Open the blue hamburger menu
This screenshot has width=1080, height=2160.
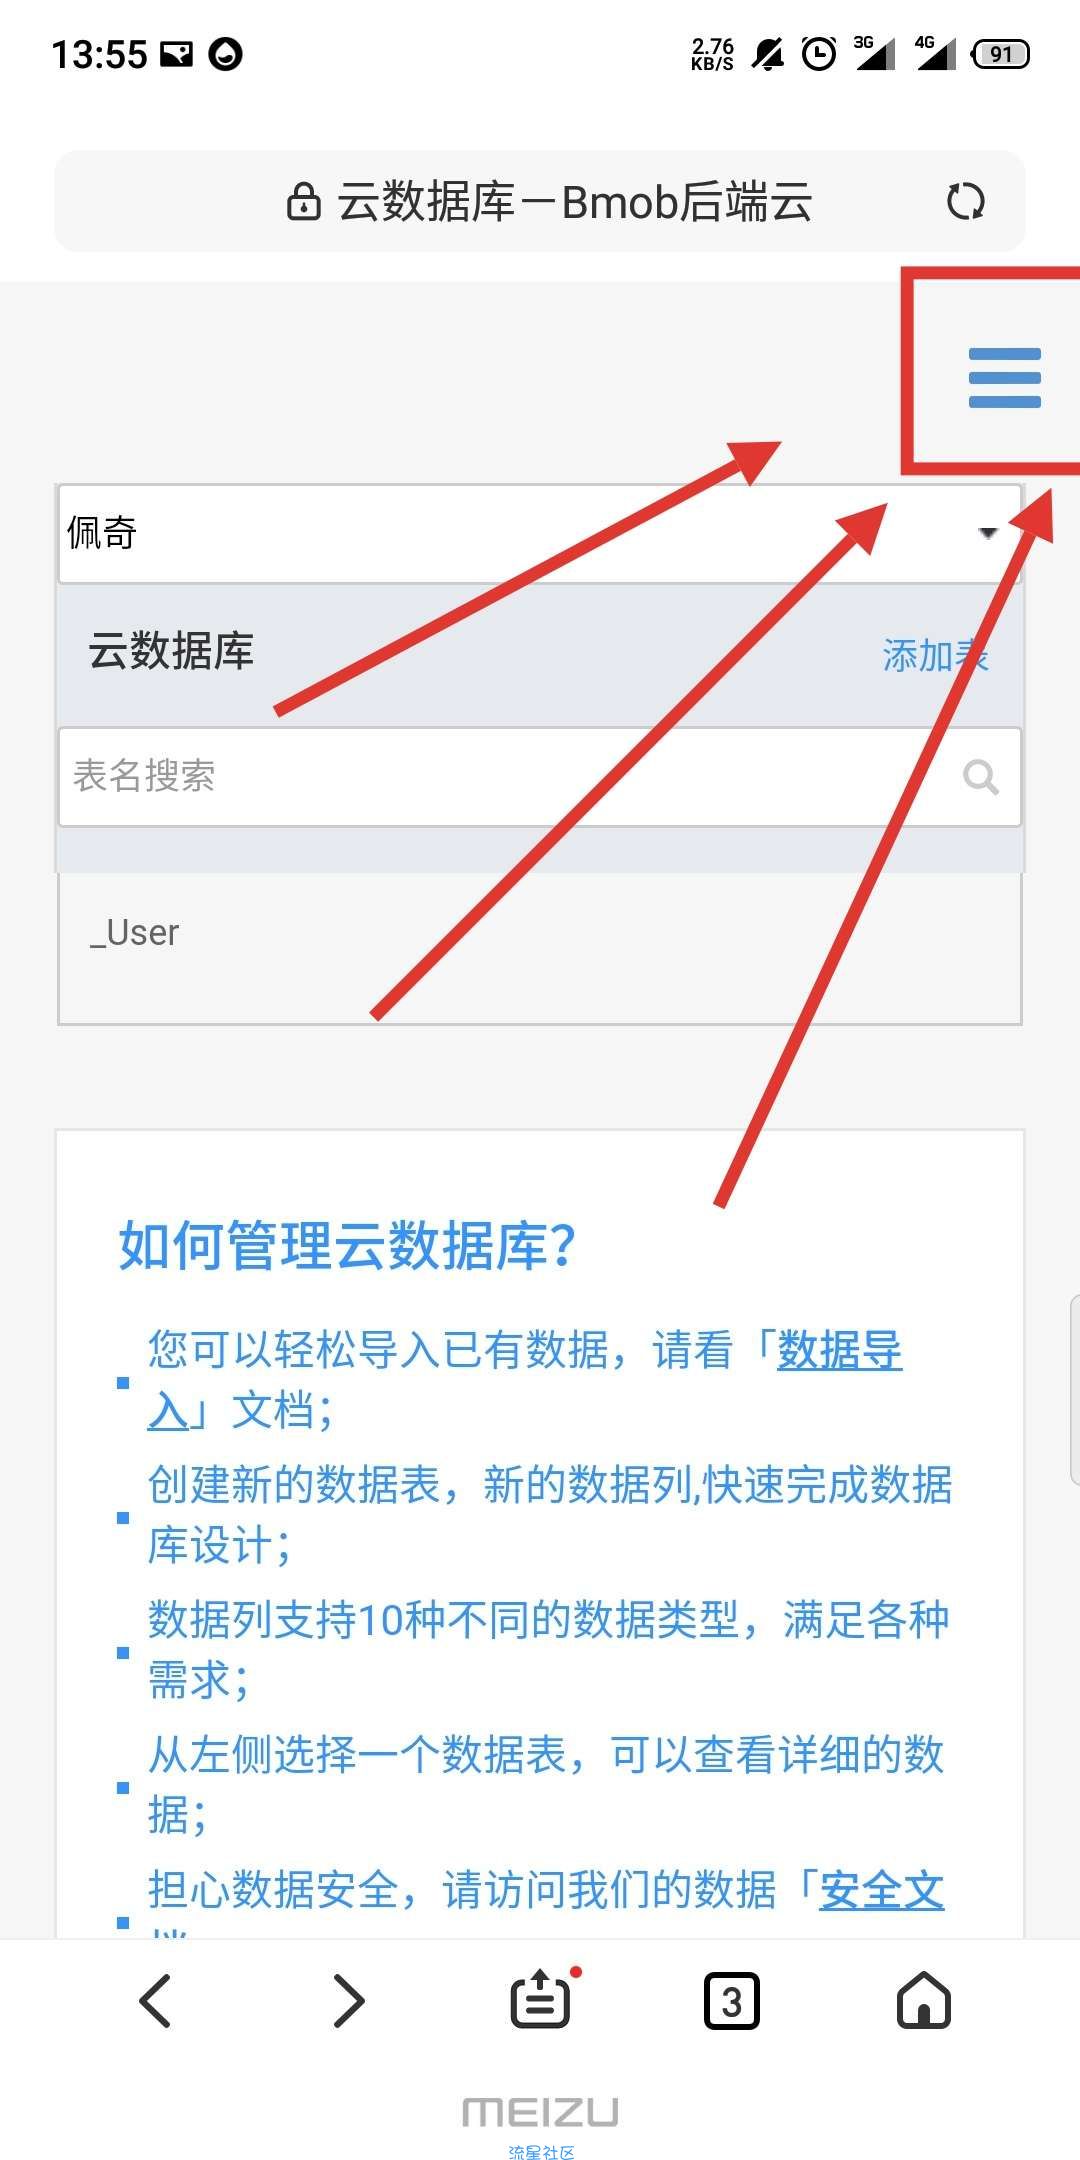[1004, 377]
